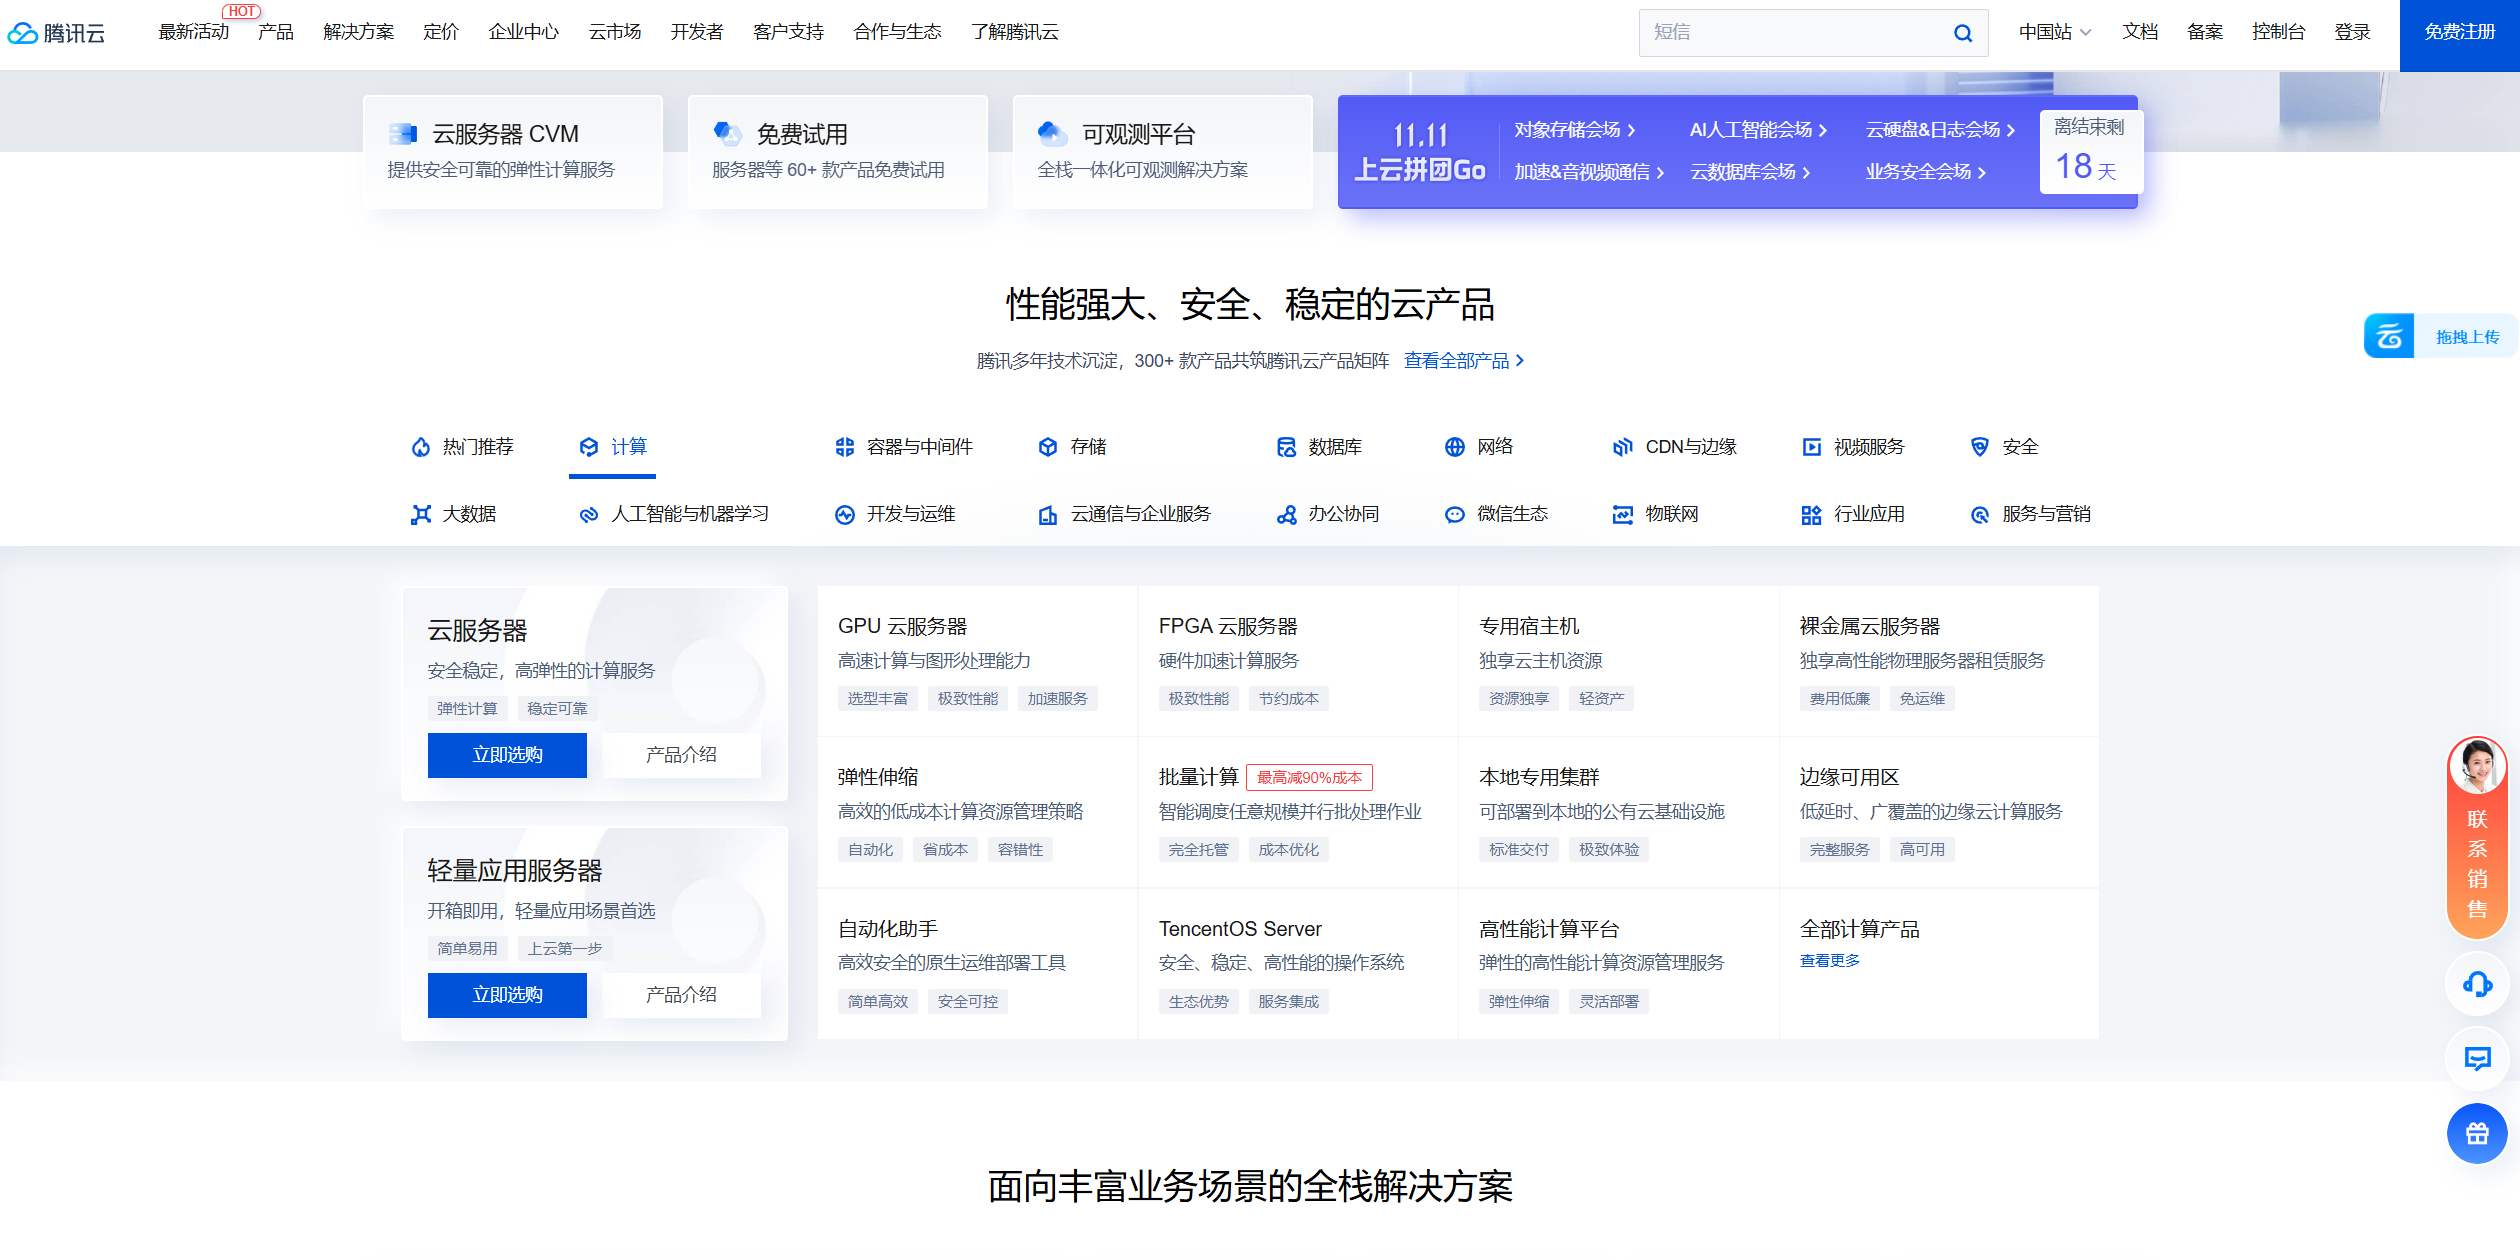Open the feedback message icon
Viewport: 2520px width, 1260px height.
point(2477,1058)
